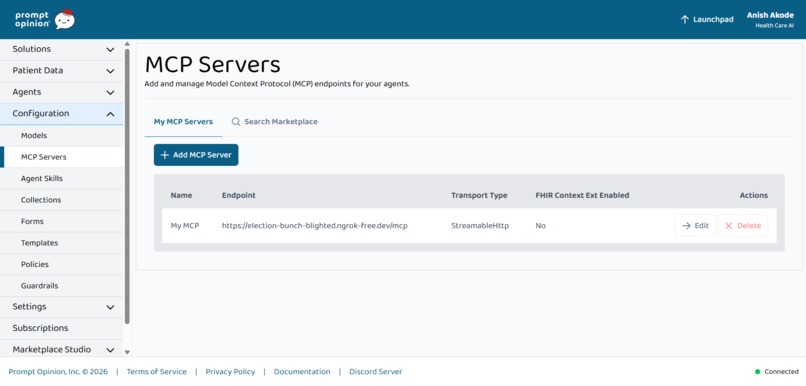Click the My MCP name cell
Image resolution: width=806 pixels, height=386 pixels.
[x=185, y=226]
